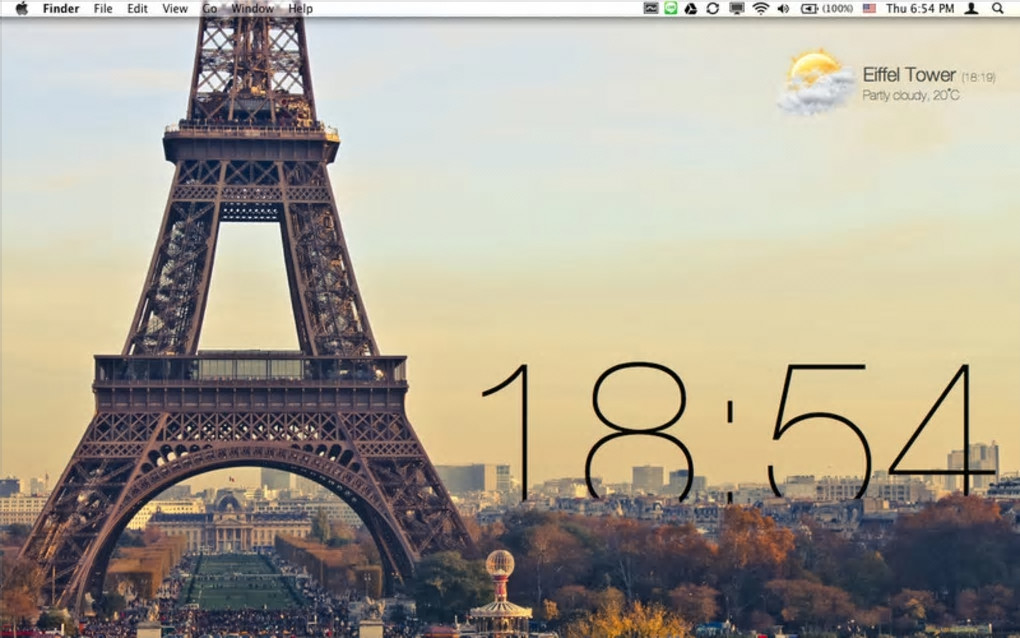Viewport: 1020px width, 638px height.
Task: Click the partly cloudy weather widget icon
Action: 817,83
